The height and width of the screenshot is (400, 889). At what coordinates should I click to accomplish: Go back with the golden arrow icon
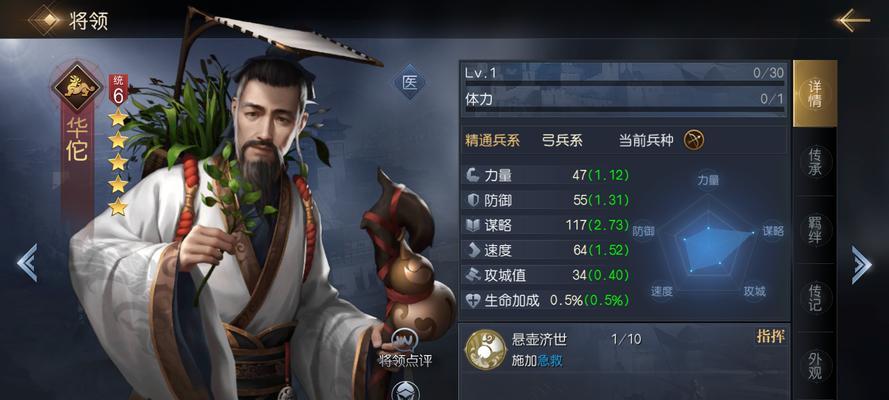click(852, 20)
